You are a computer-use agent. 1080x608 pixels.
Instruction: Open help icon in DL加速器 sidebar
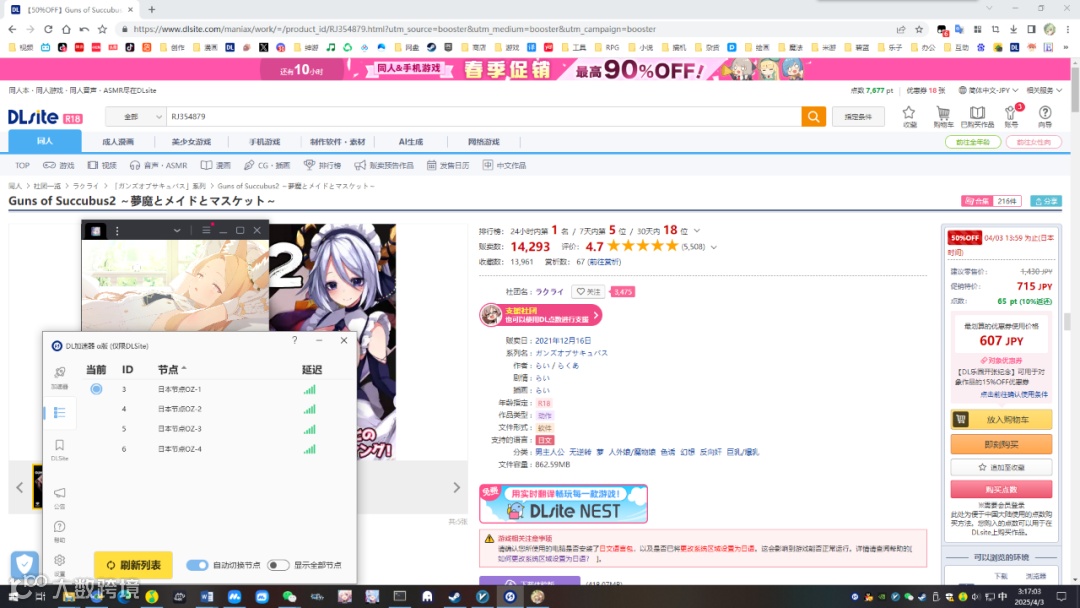pos(59,530)
